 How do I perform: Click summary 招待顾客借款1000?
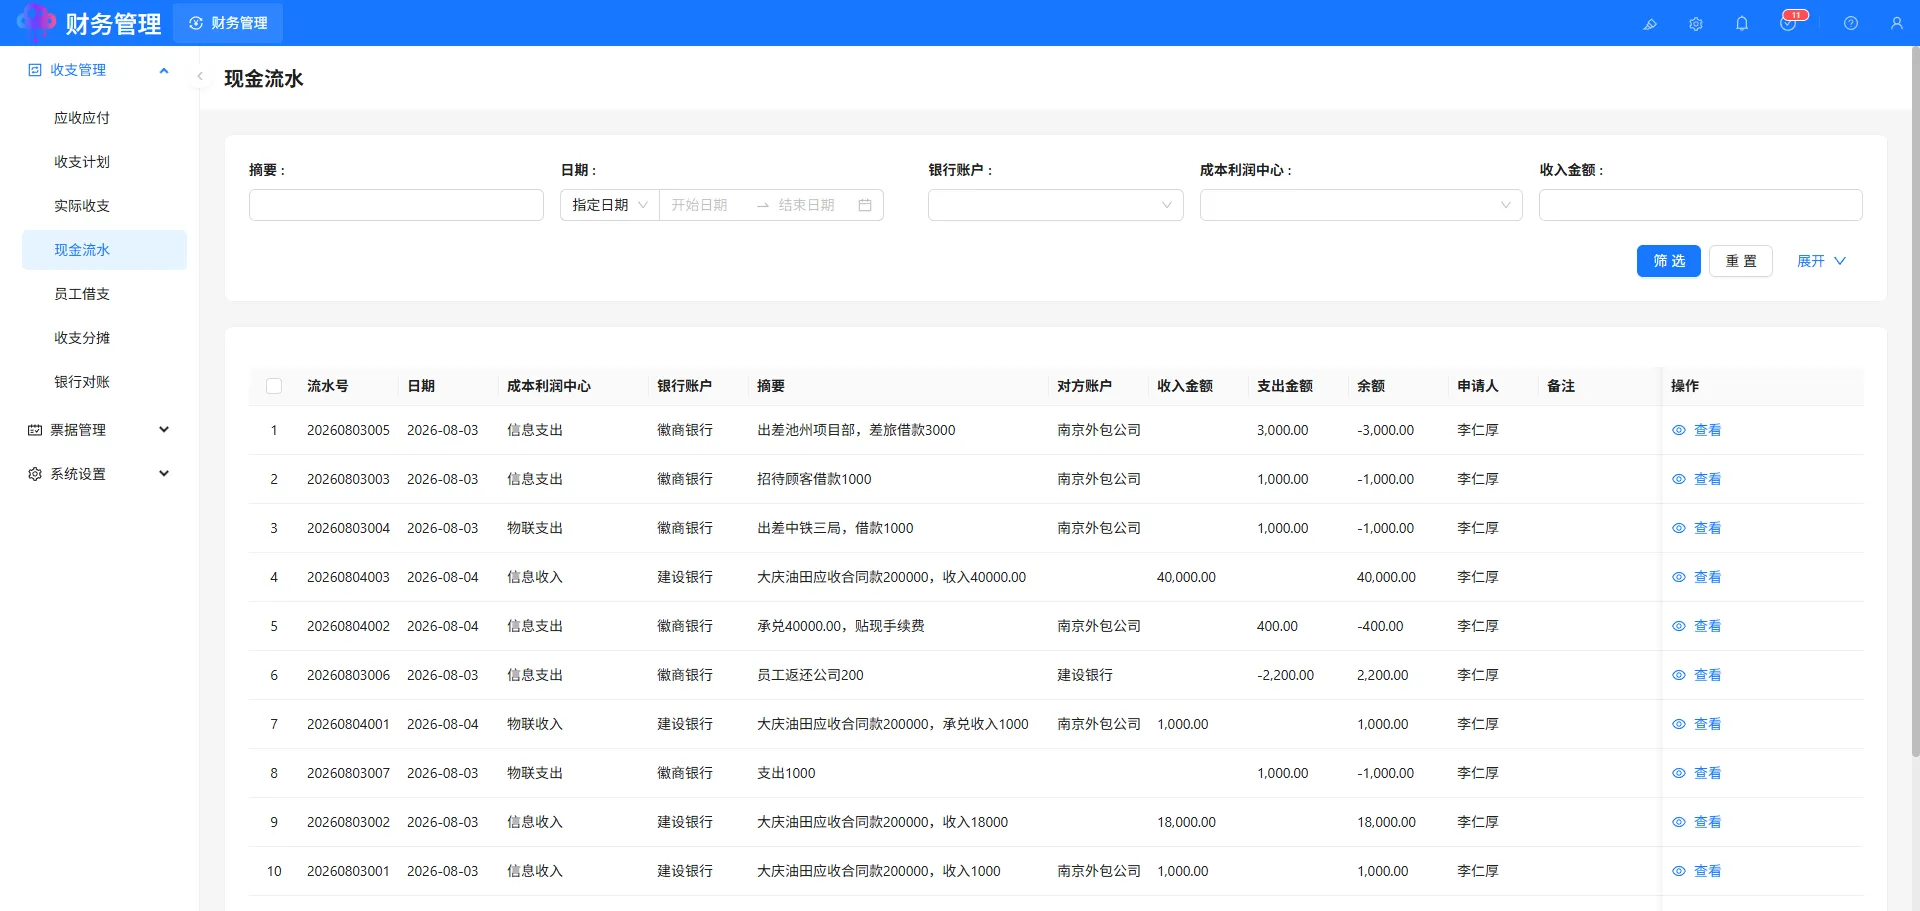pyautogui.click(x=814, y=479)
